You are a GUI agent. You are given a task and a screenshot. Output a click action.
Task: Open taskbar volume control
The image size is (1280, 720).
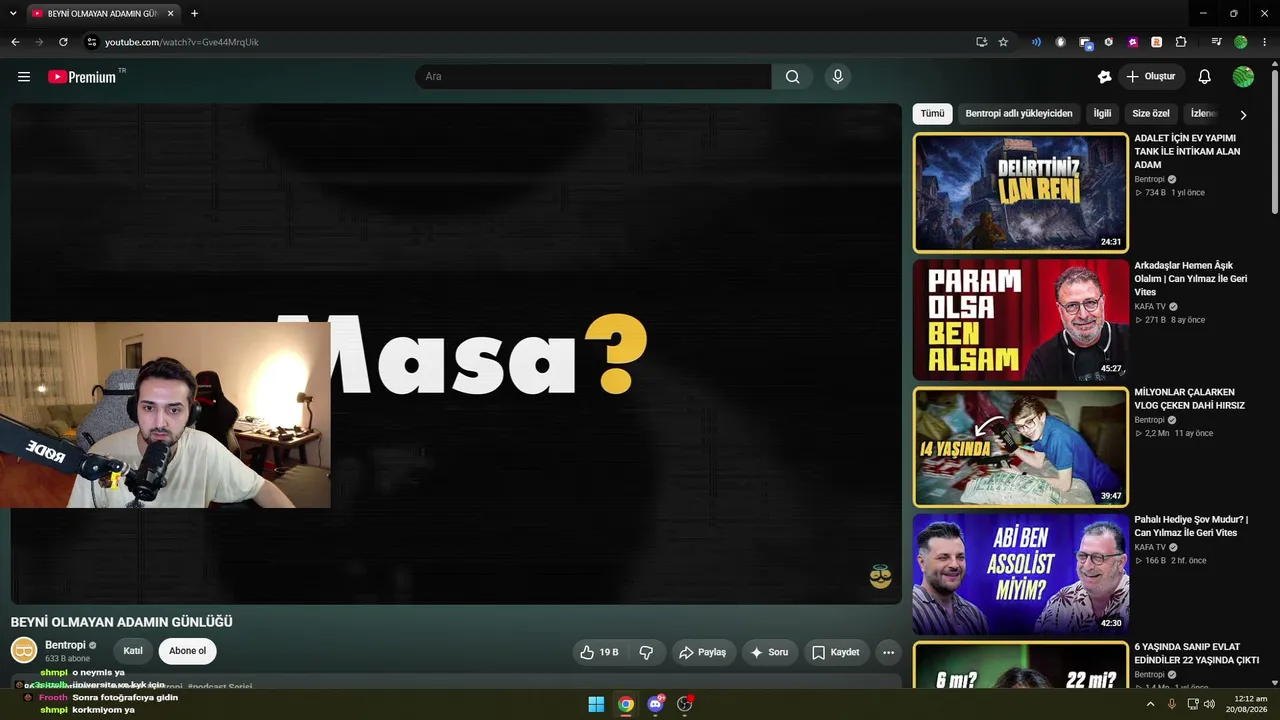tap(1209, 704)
